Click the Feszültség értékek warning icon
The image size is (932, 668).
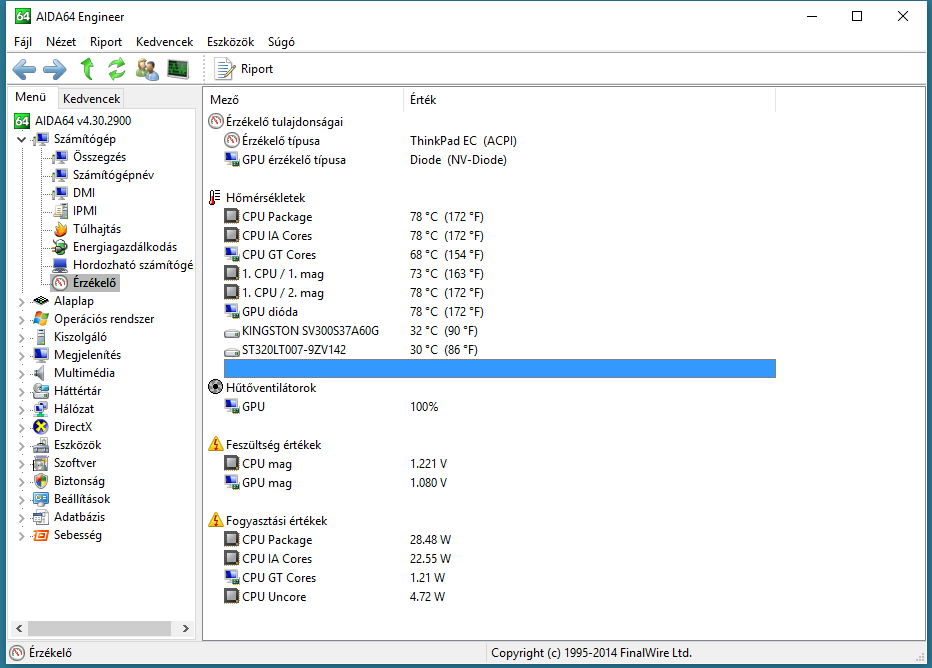[215, 445]
